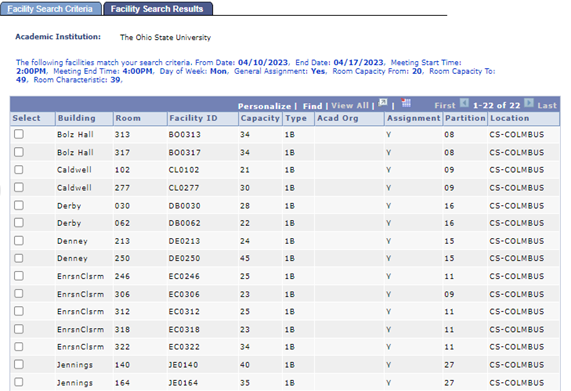
Task: Sort by Building column header
Action: pos(76,118)
